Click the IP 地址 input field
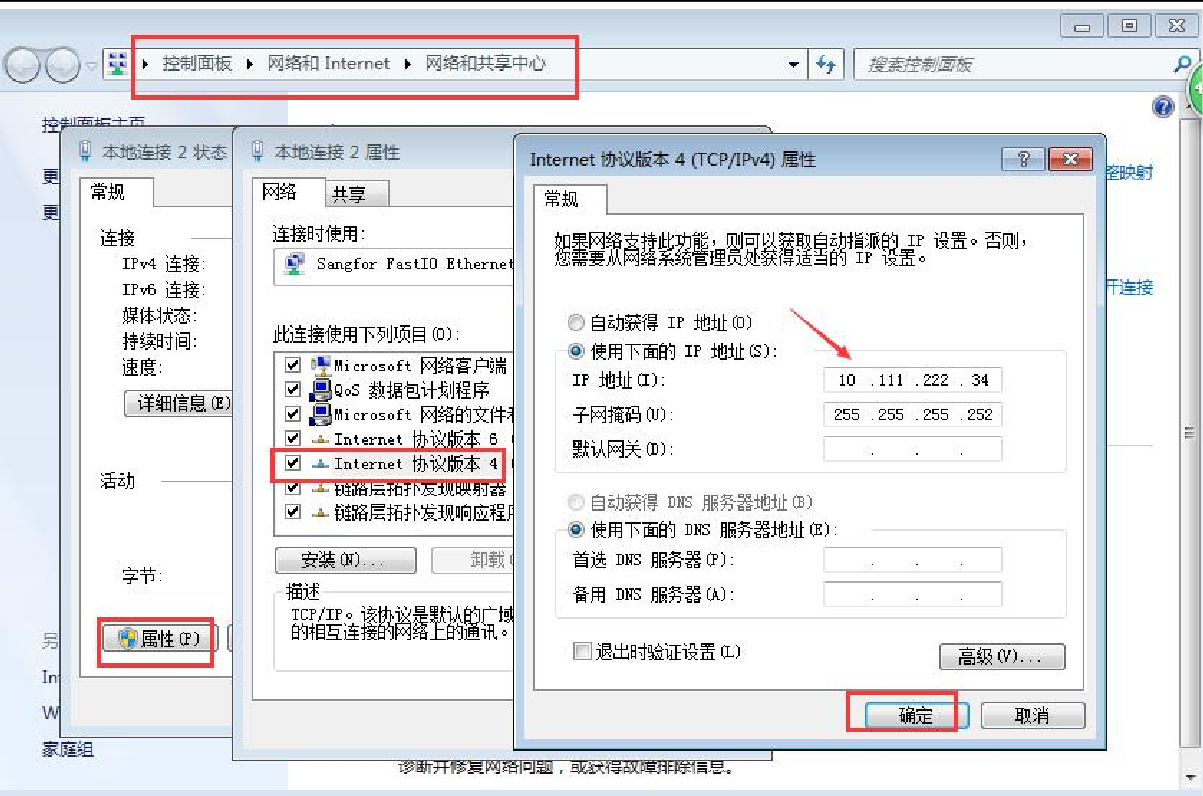 pos(912,381)
